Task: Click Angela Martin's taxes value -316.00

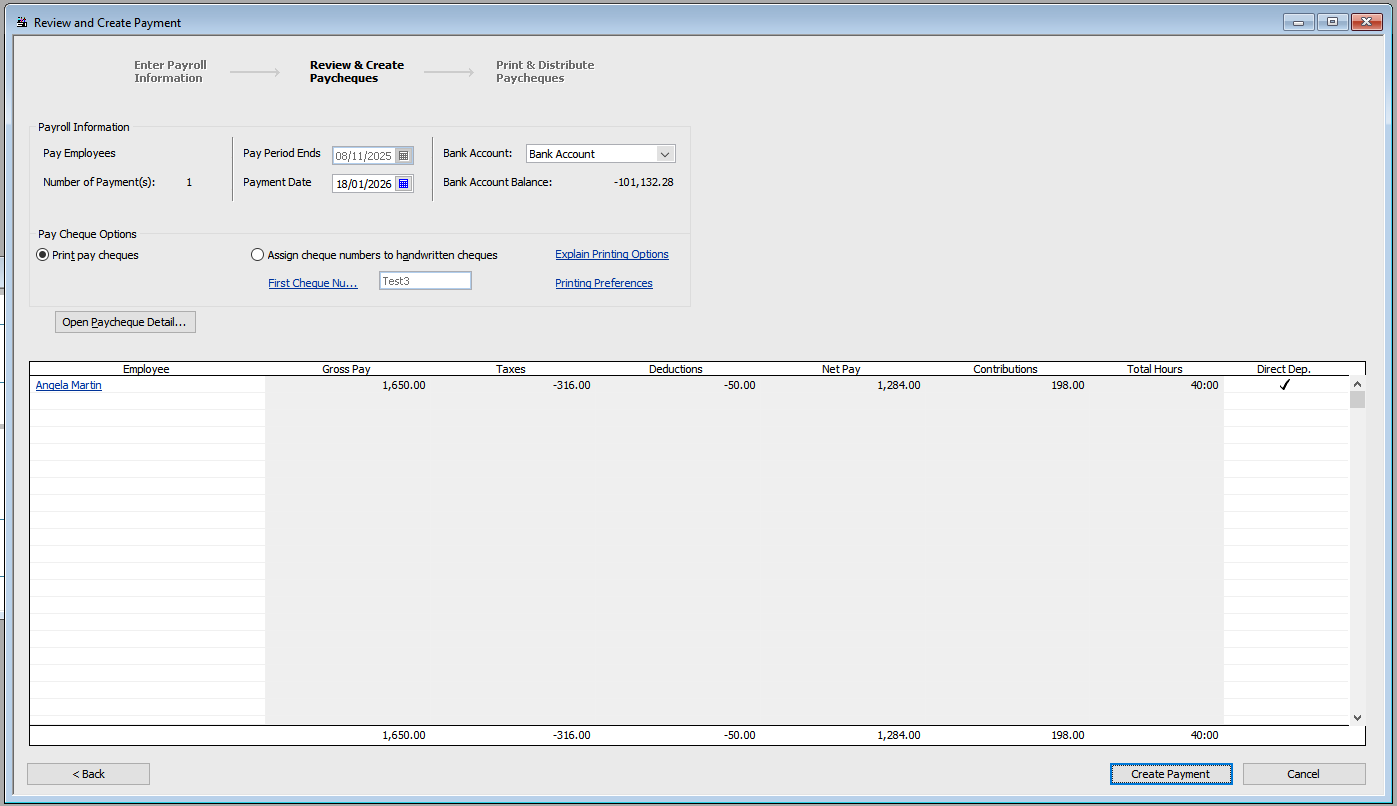Action: tap(571, 385)
